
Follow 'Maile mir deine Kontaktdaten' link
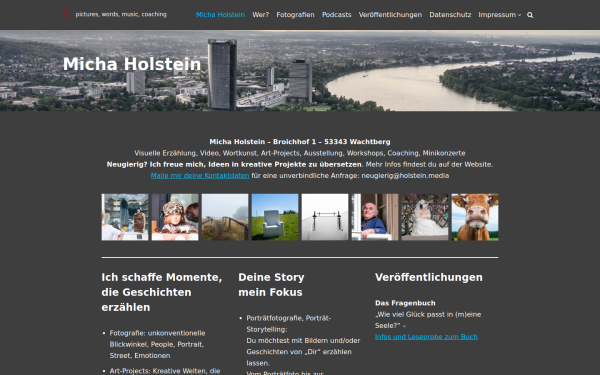200,176
